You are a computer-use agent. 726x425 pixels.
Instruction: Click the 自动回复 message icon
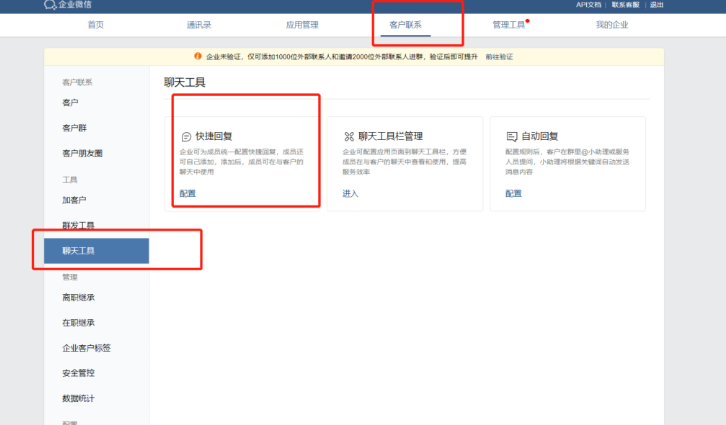[511, 136]
